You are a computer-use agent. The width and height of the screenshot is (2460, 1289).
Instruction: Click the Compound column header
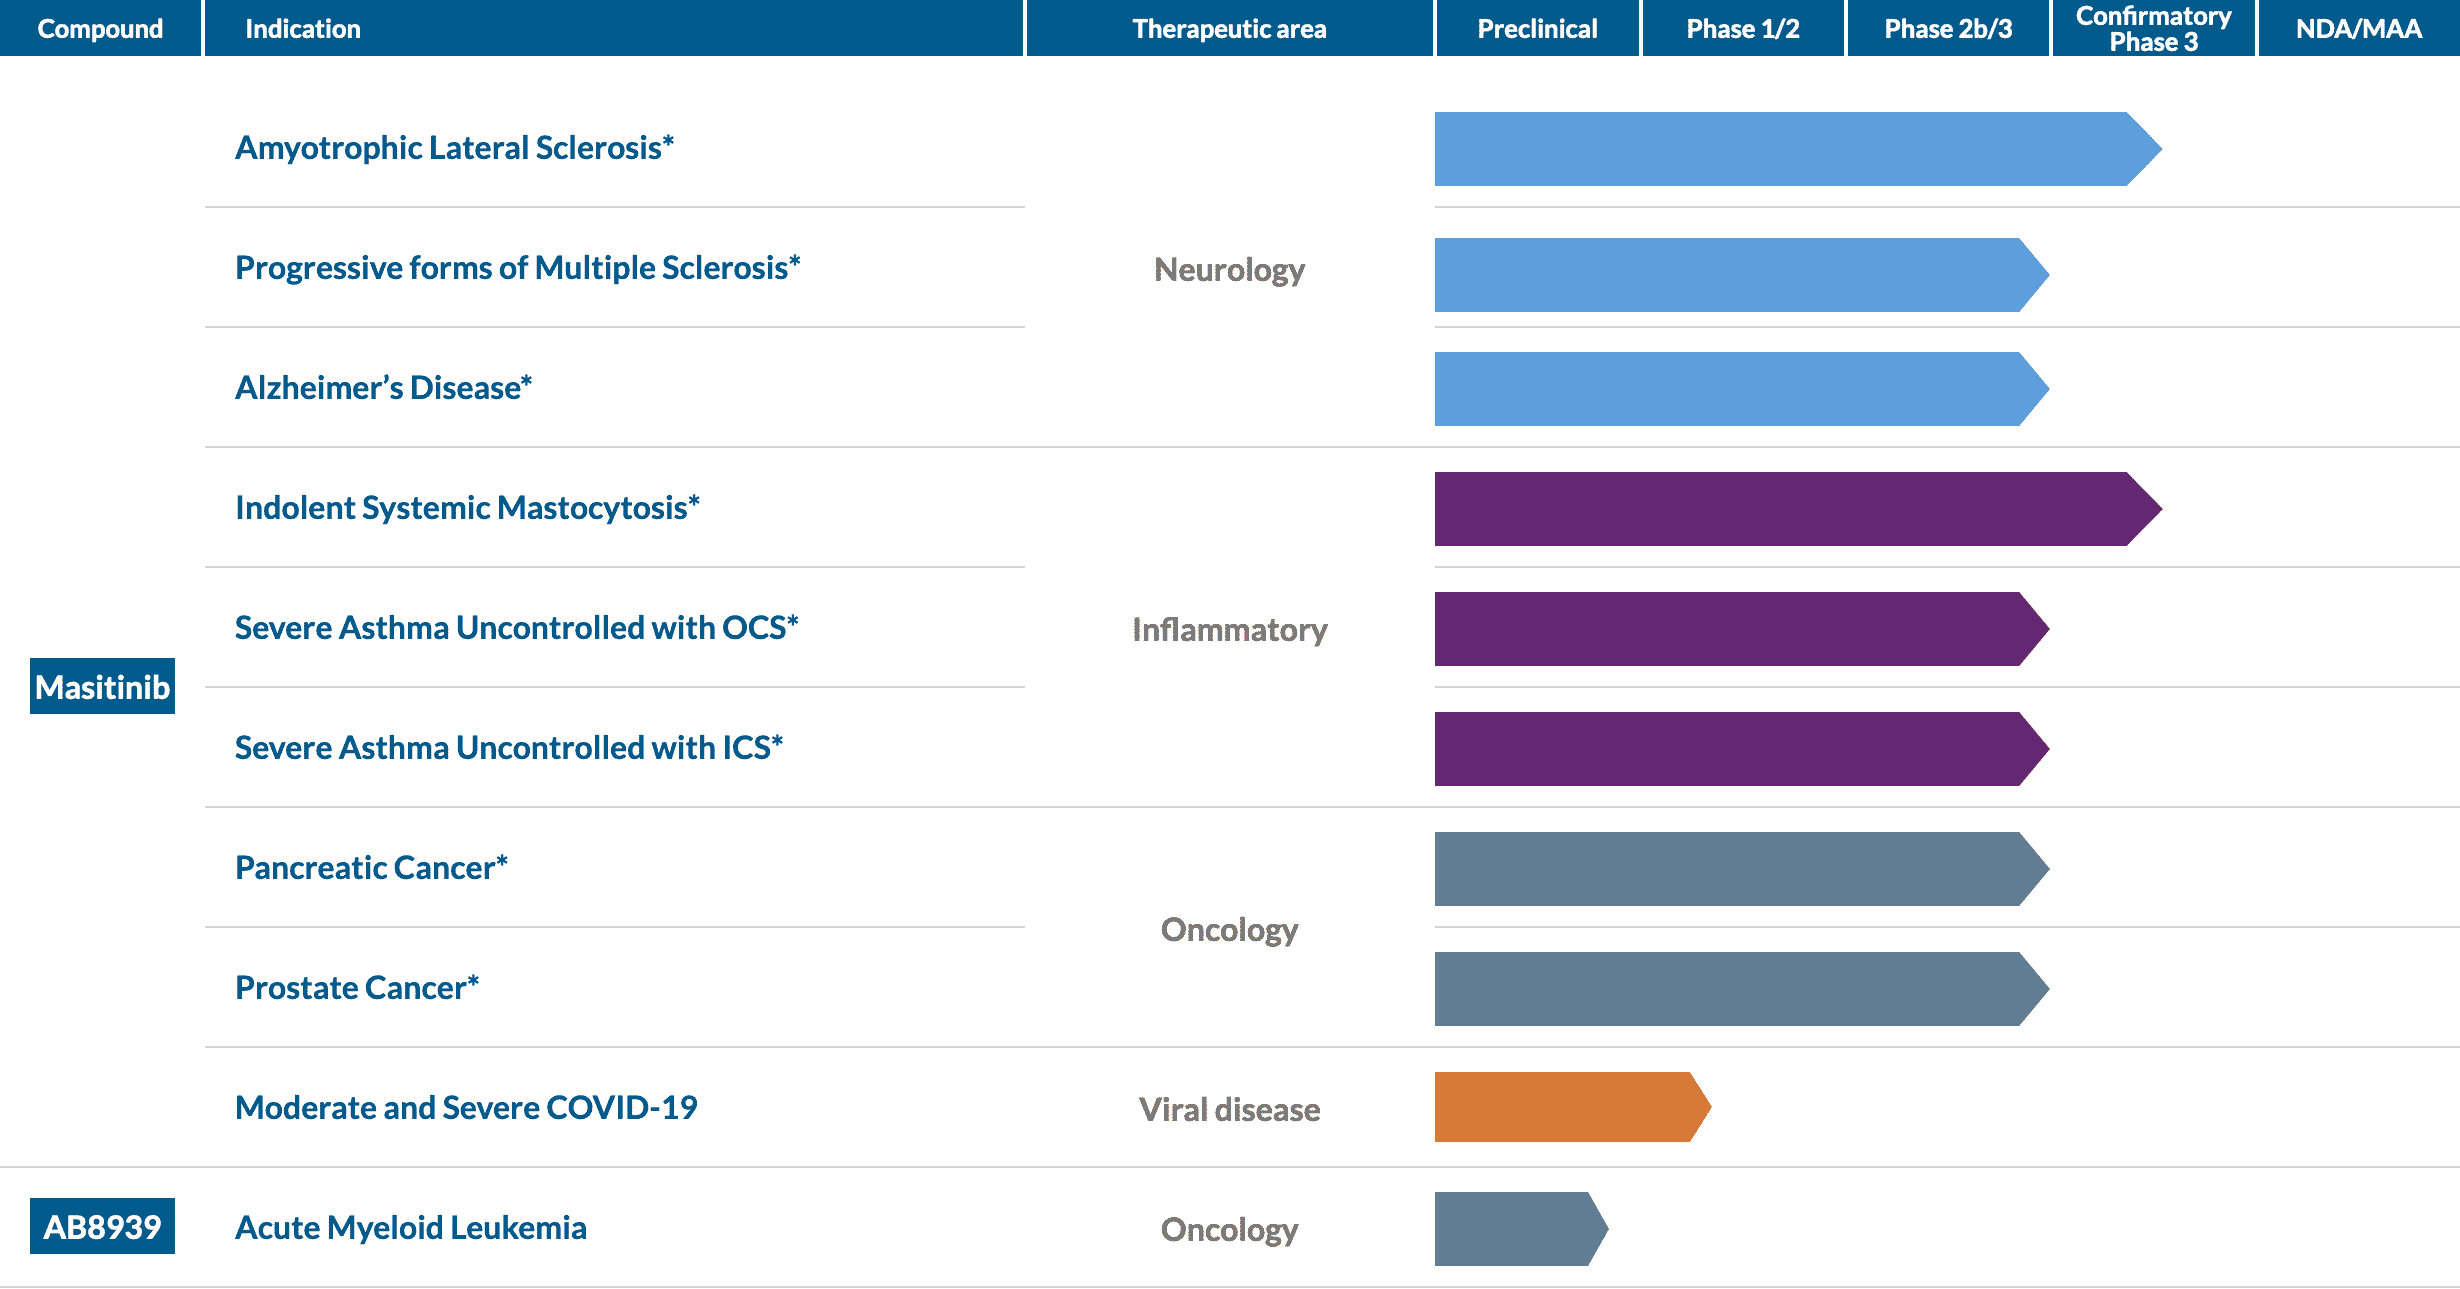(100, 28)
